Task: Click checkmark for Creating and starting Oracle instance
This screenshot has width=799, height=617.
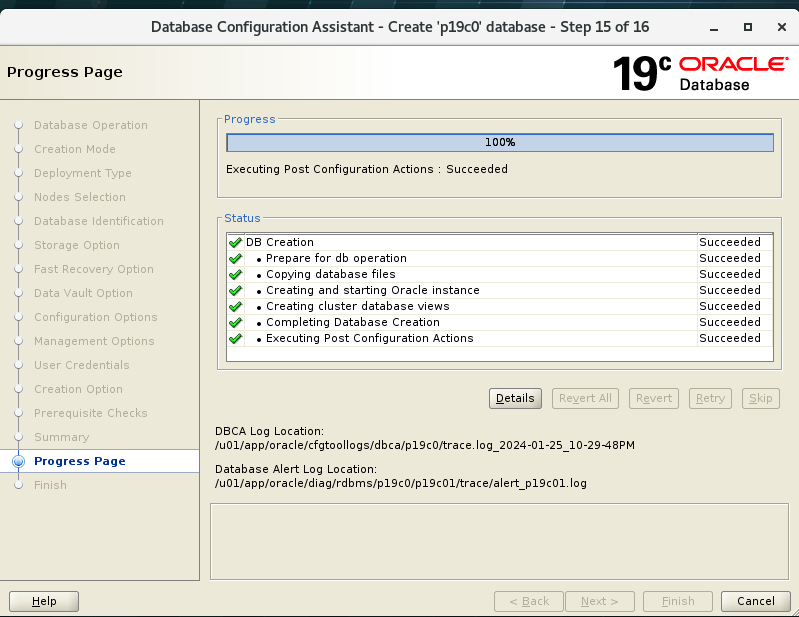Action: coord(235,290)
